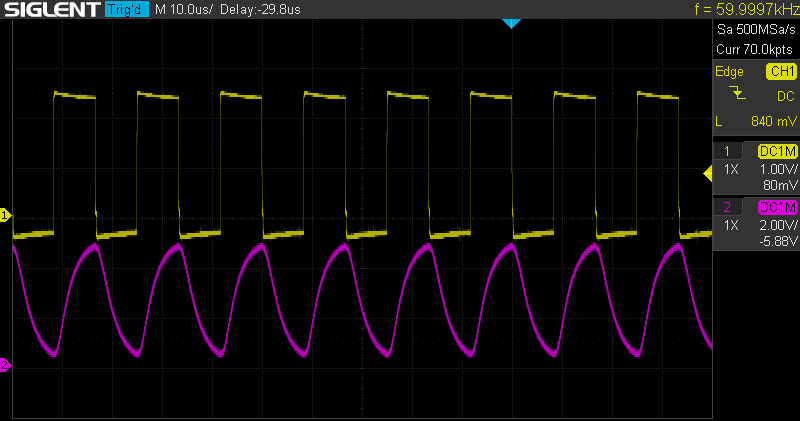Click the Edge trigger type label
This screenshot has width=800, height=421.
click(729, 71)
